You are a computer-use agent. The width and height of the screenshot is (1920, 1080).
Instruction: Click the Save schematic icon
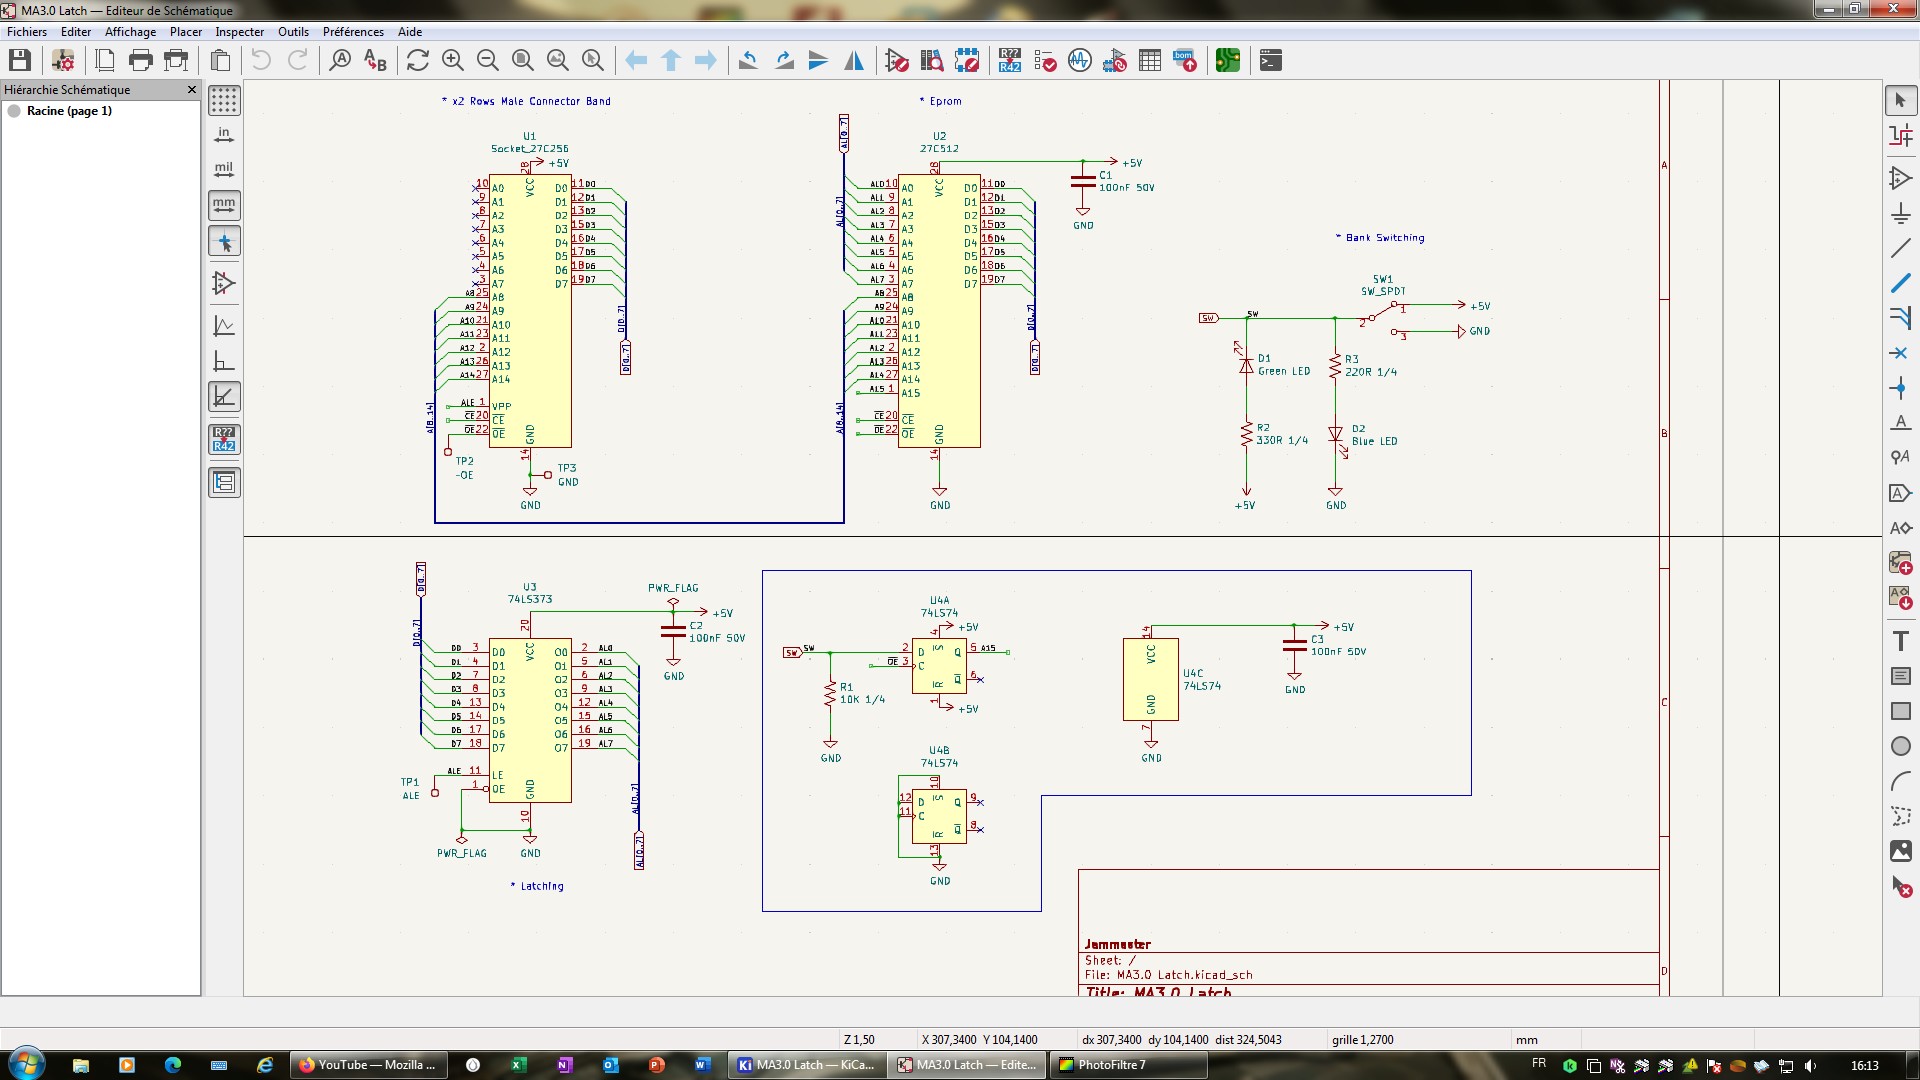(x=20, y=61)
